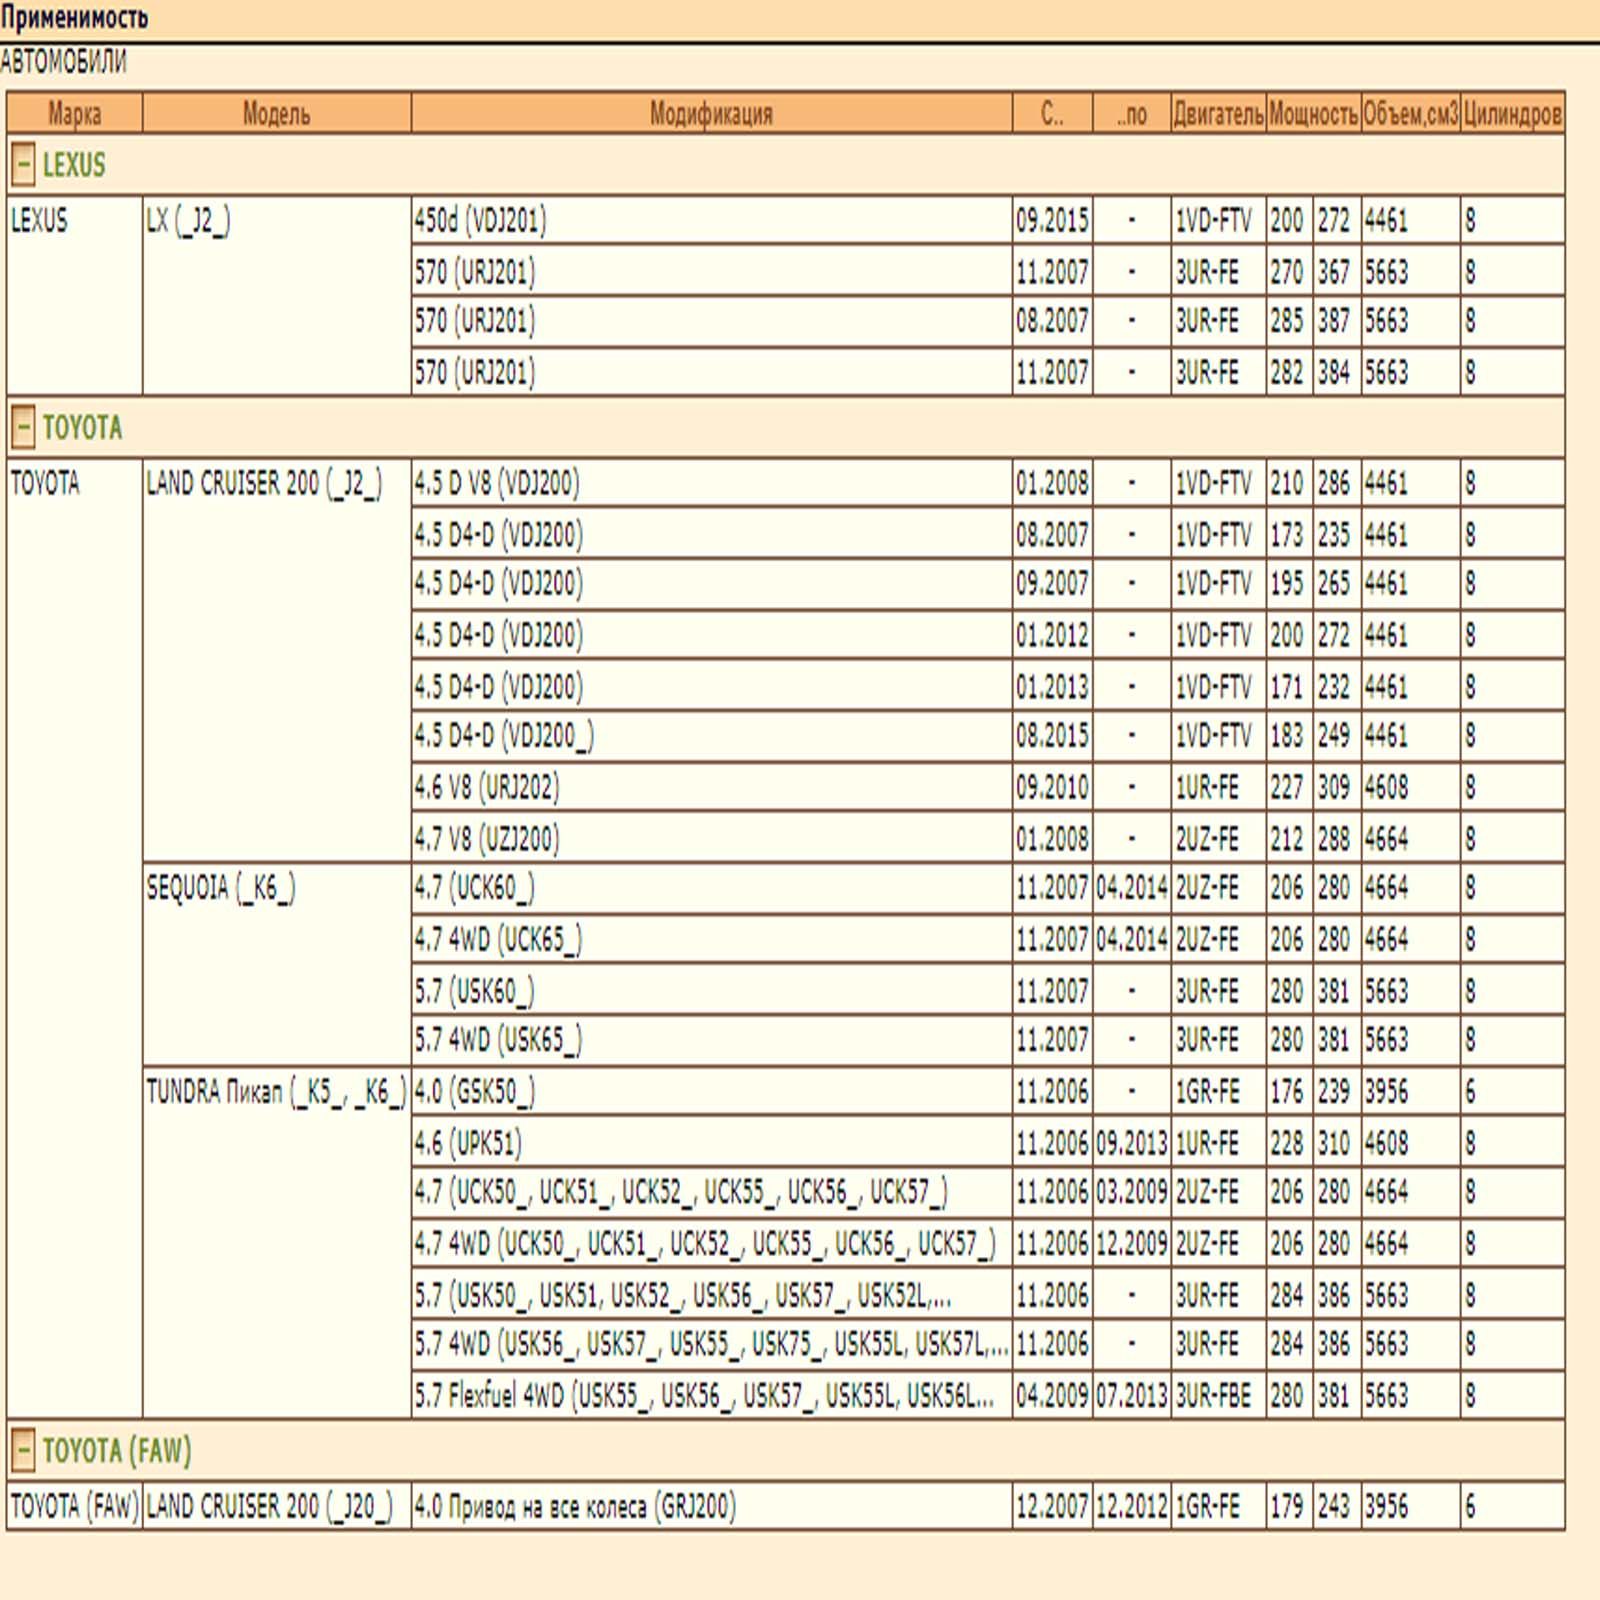The height and width of the screenshot is (1600, 1600).
Task: Select LAND CRUISER 200 (_J20_) model cell
Action: click(x=277, y=1506)
